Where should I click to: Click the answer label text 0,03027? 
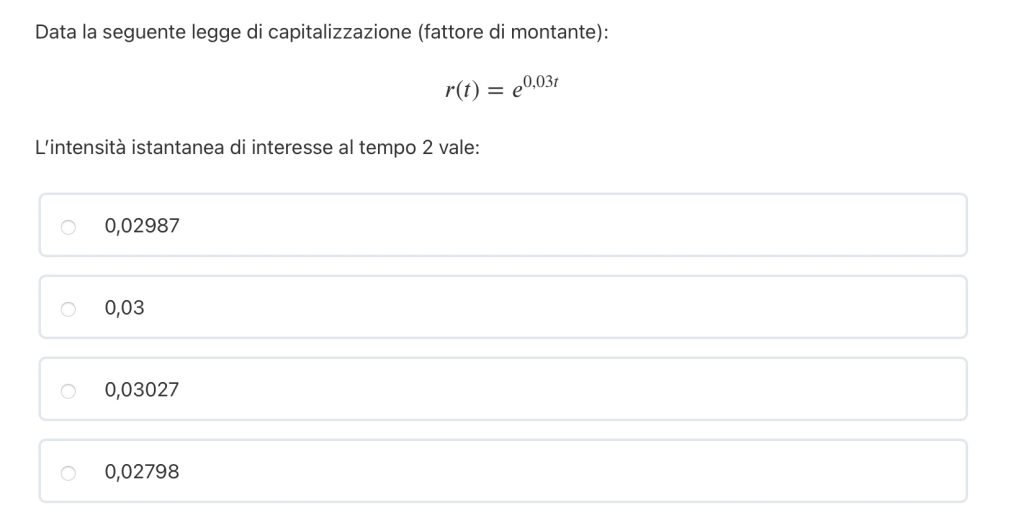click(142, 390)
